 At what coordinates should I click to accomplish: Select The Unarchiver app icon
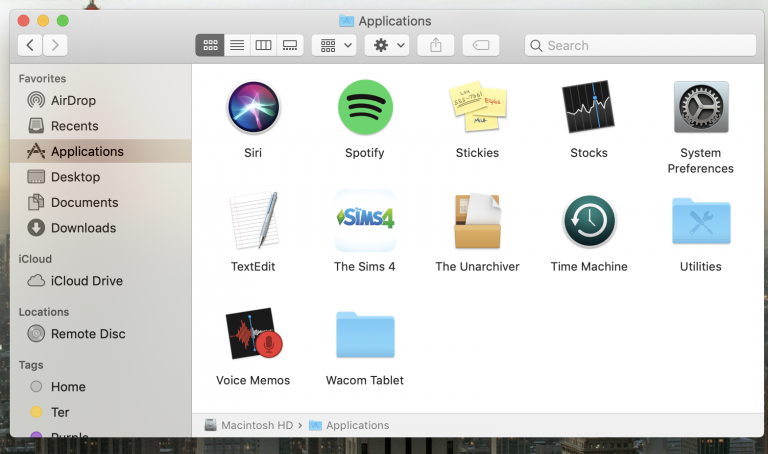(x=478, y=221)
